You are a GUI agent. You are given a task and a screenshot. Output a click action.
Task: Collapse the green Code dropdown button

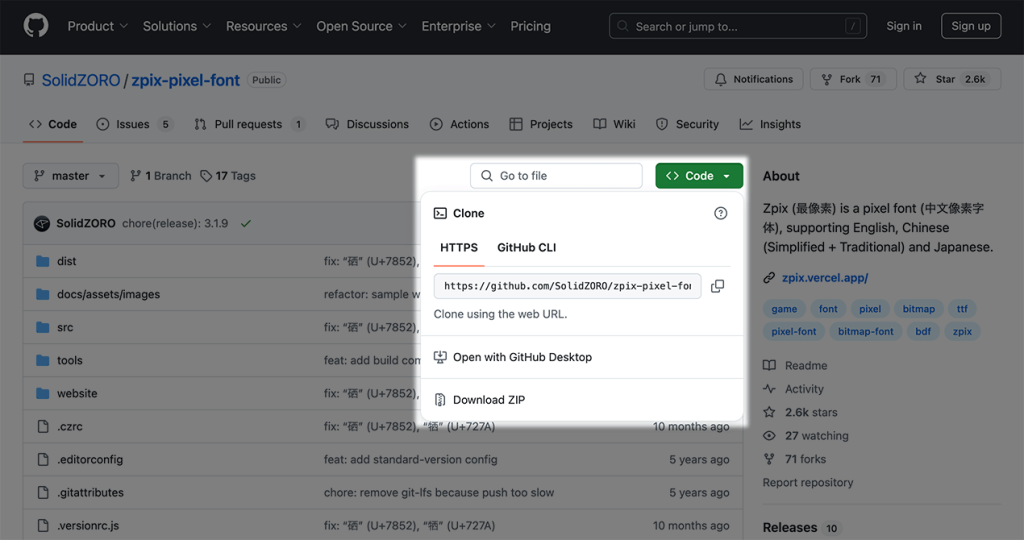(x=699, y=176)
